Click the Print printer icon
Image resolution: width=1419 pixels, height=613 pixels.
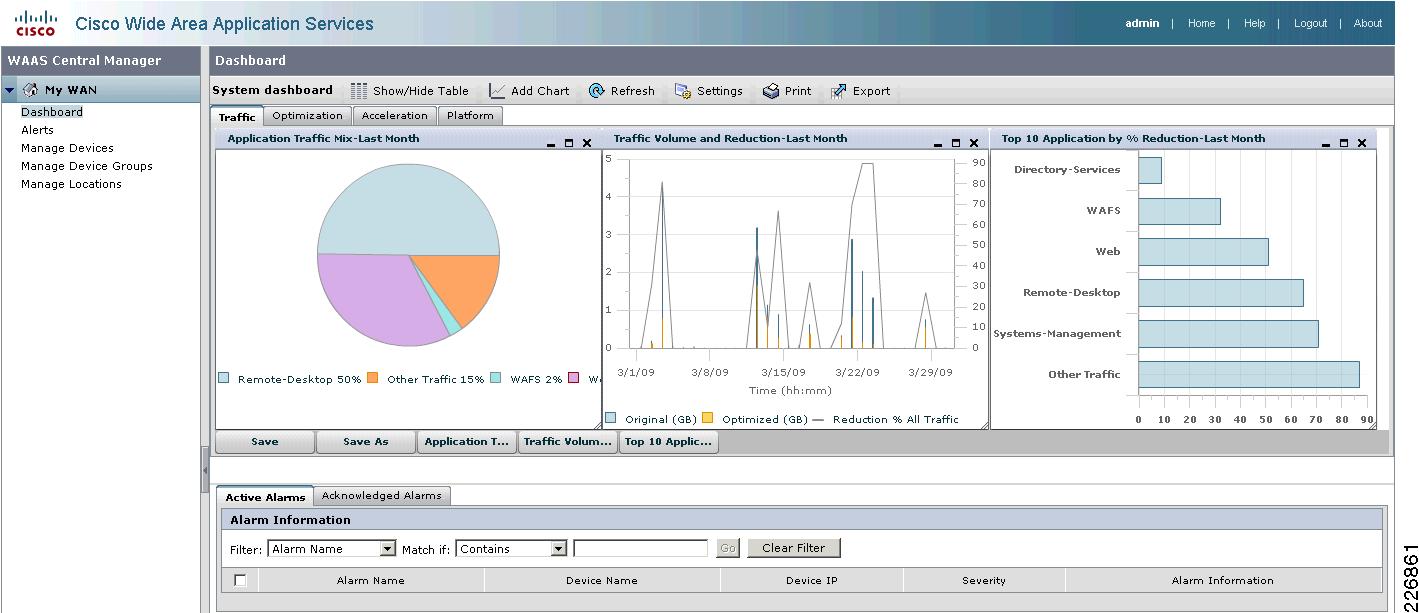tap(771, 91)
